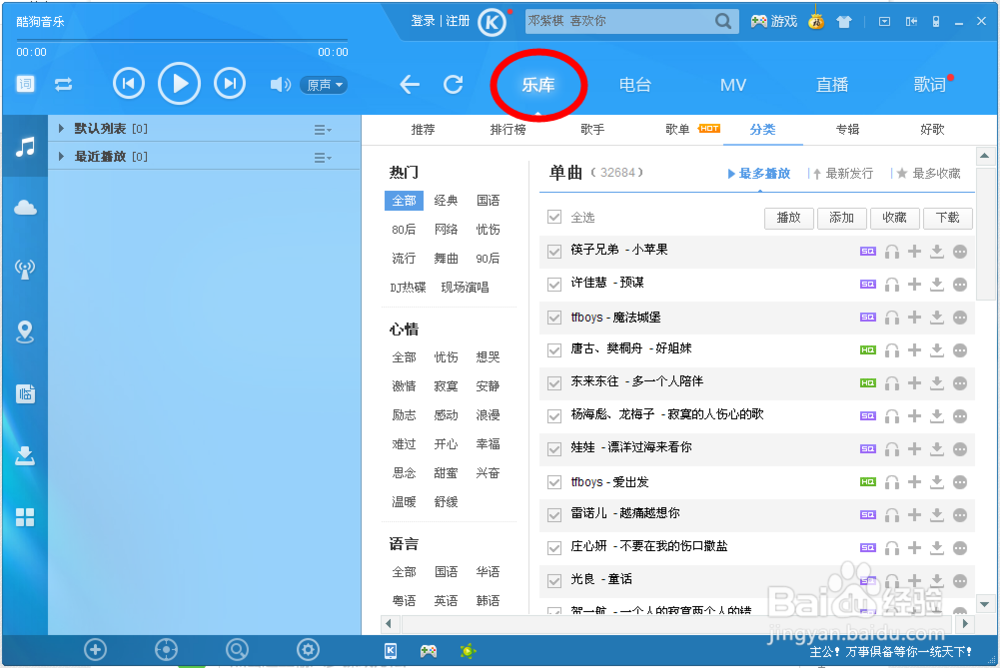This screenshot has width=1000, height=668.
Task: Switch to the 直播 tab
Action: 832,85
